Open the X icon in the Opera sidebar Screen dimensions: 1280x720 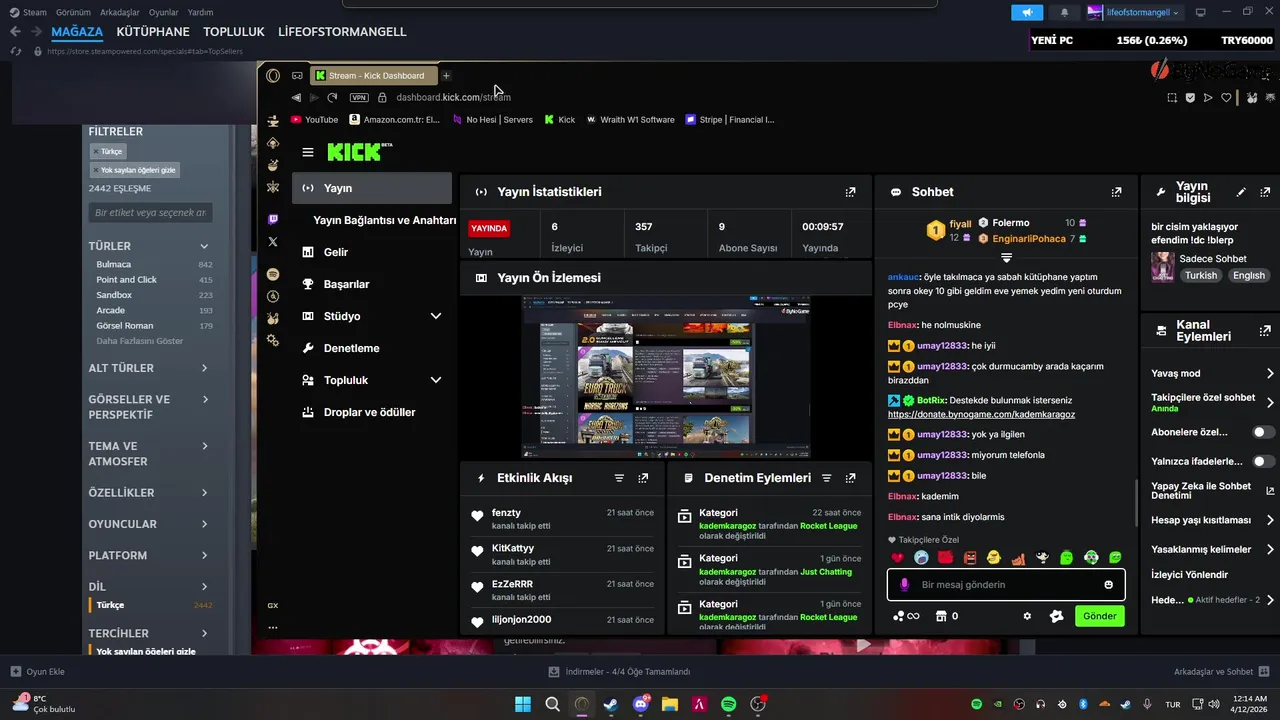coord(273,242)
